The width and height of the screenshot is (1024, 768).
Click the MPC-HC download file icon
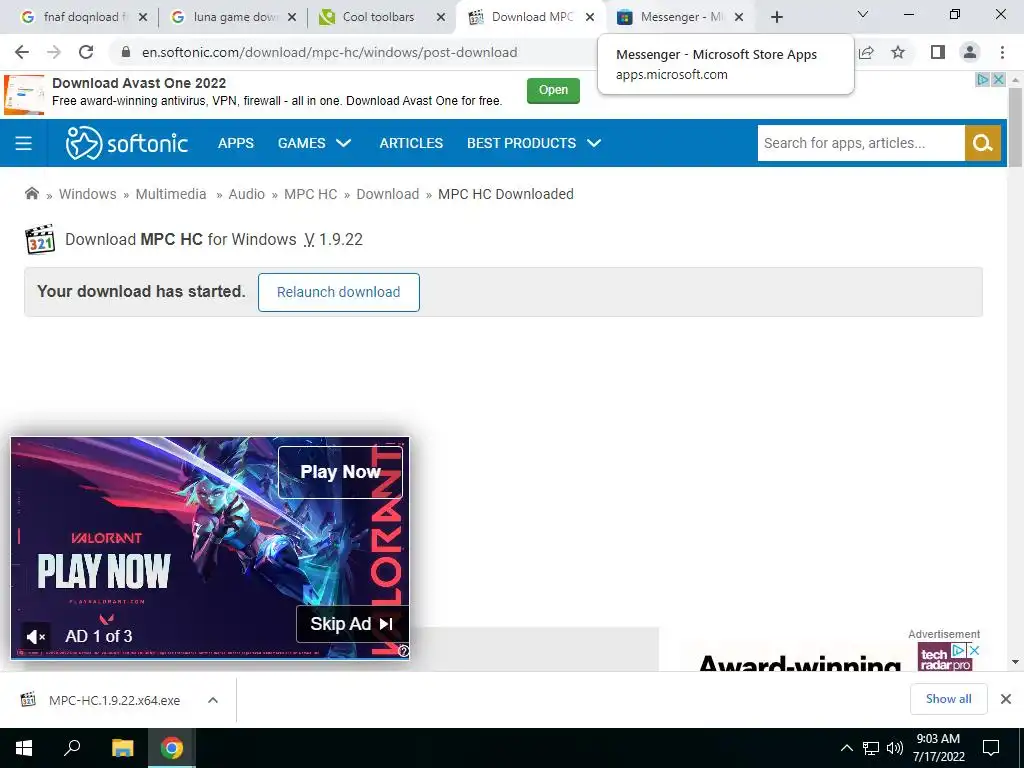click(28, 699)
